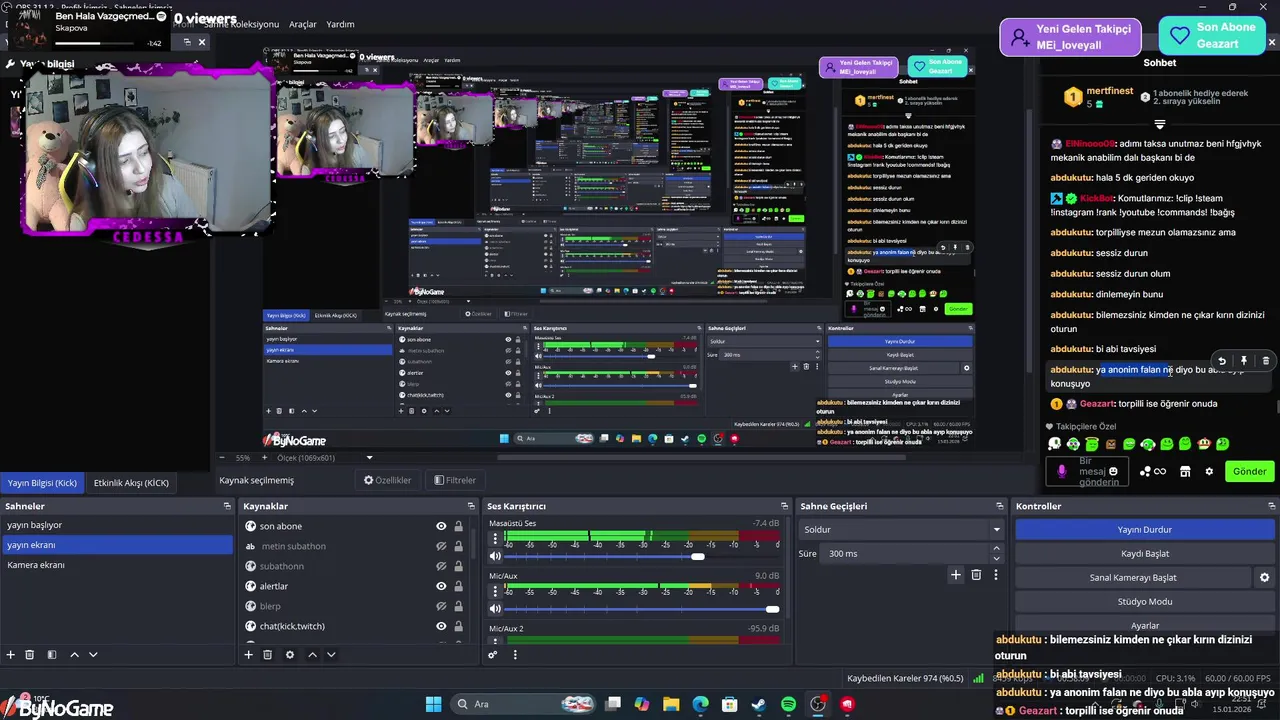Select yayın başlıyor scene
The height and width of the screenshot is (720, 1280).
(116, 525)
